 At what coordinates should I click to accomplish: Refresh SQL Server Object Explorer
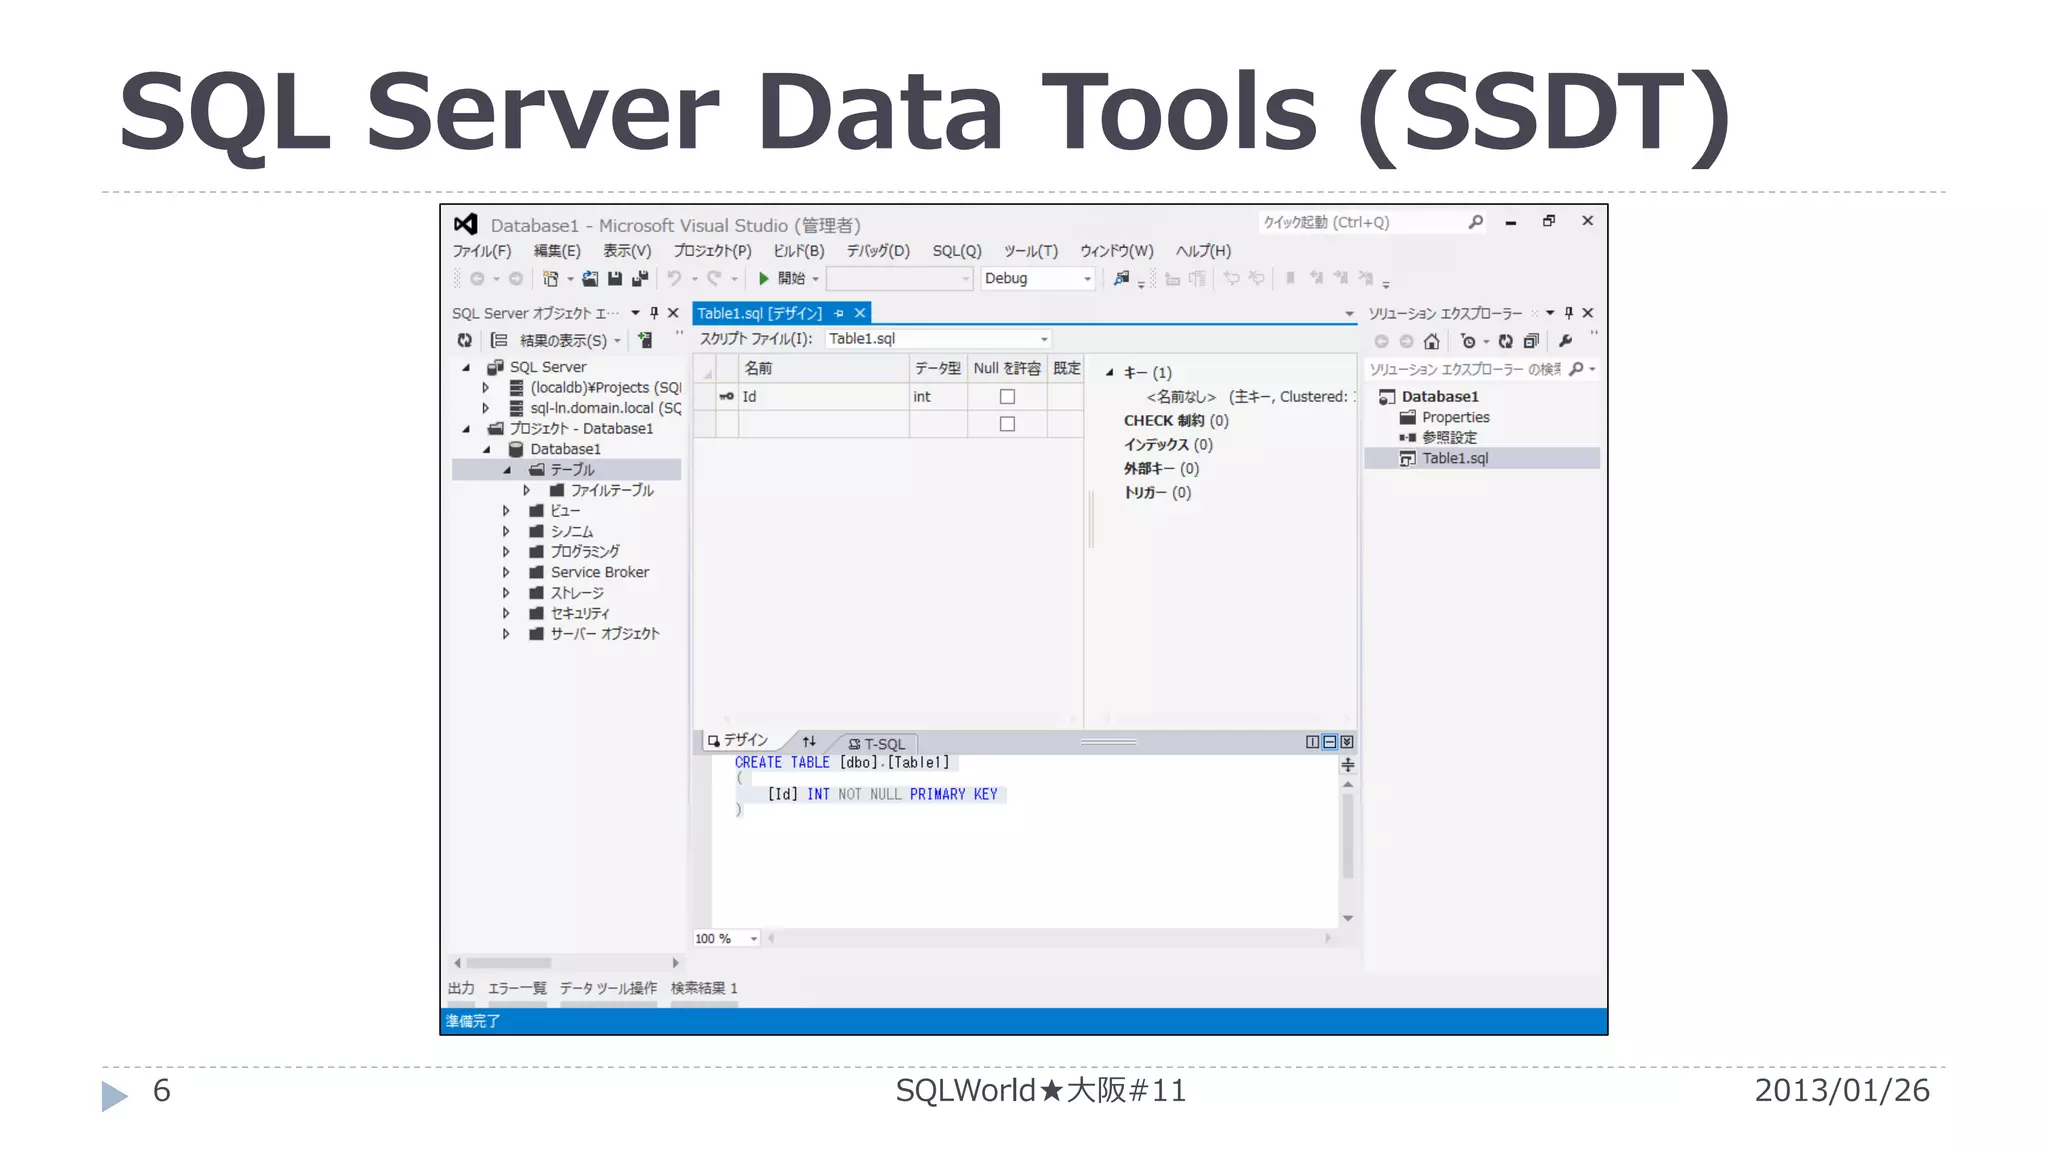click(x=465, y=341)
